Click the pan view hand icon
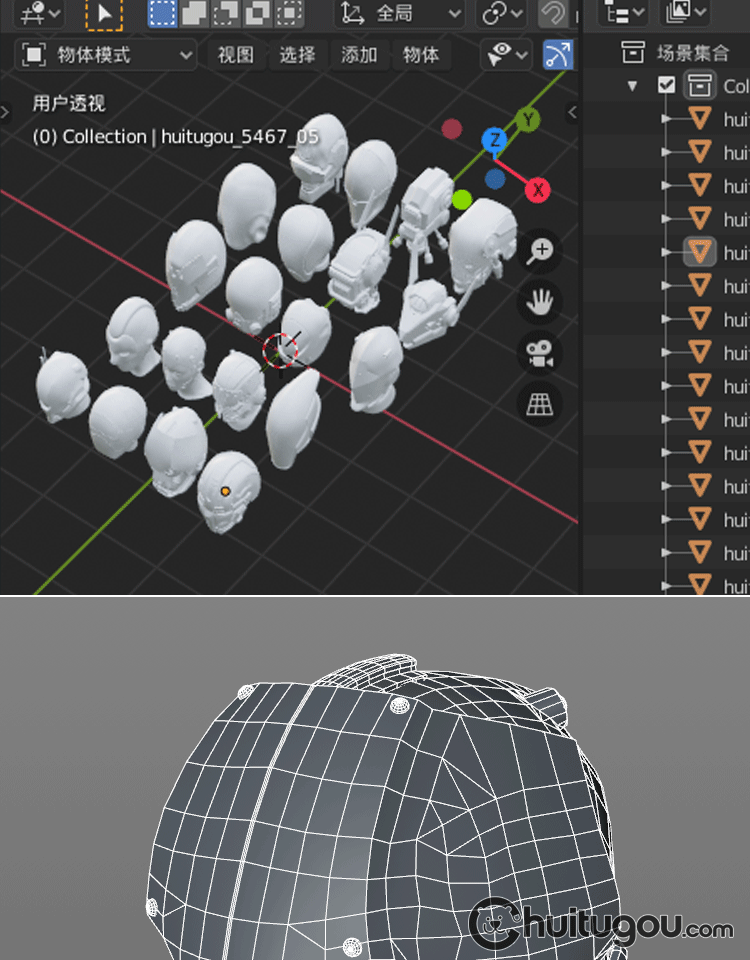750x960 pixels. click(539, 302)
